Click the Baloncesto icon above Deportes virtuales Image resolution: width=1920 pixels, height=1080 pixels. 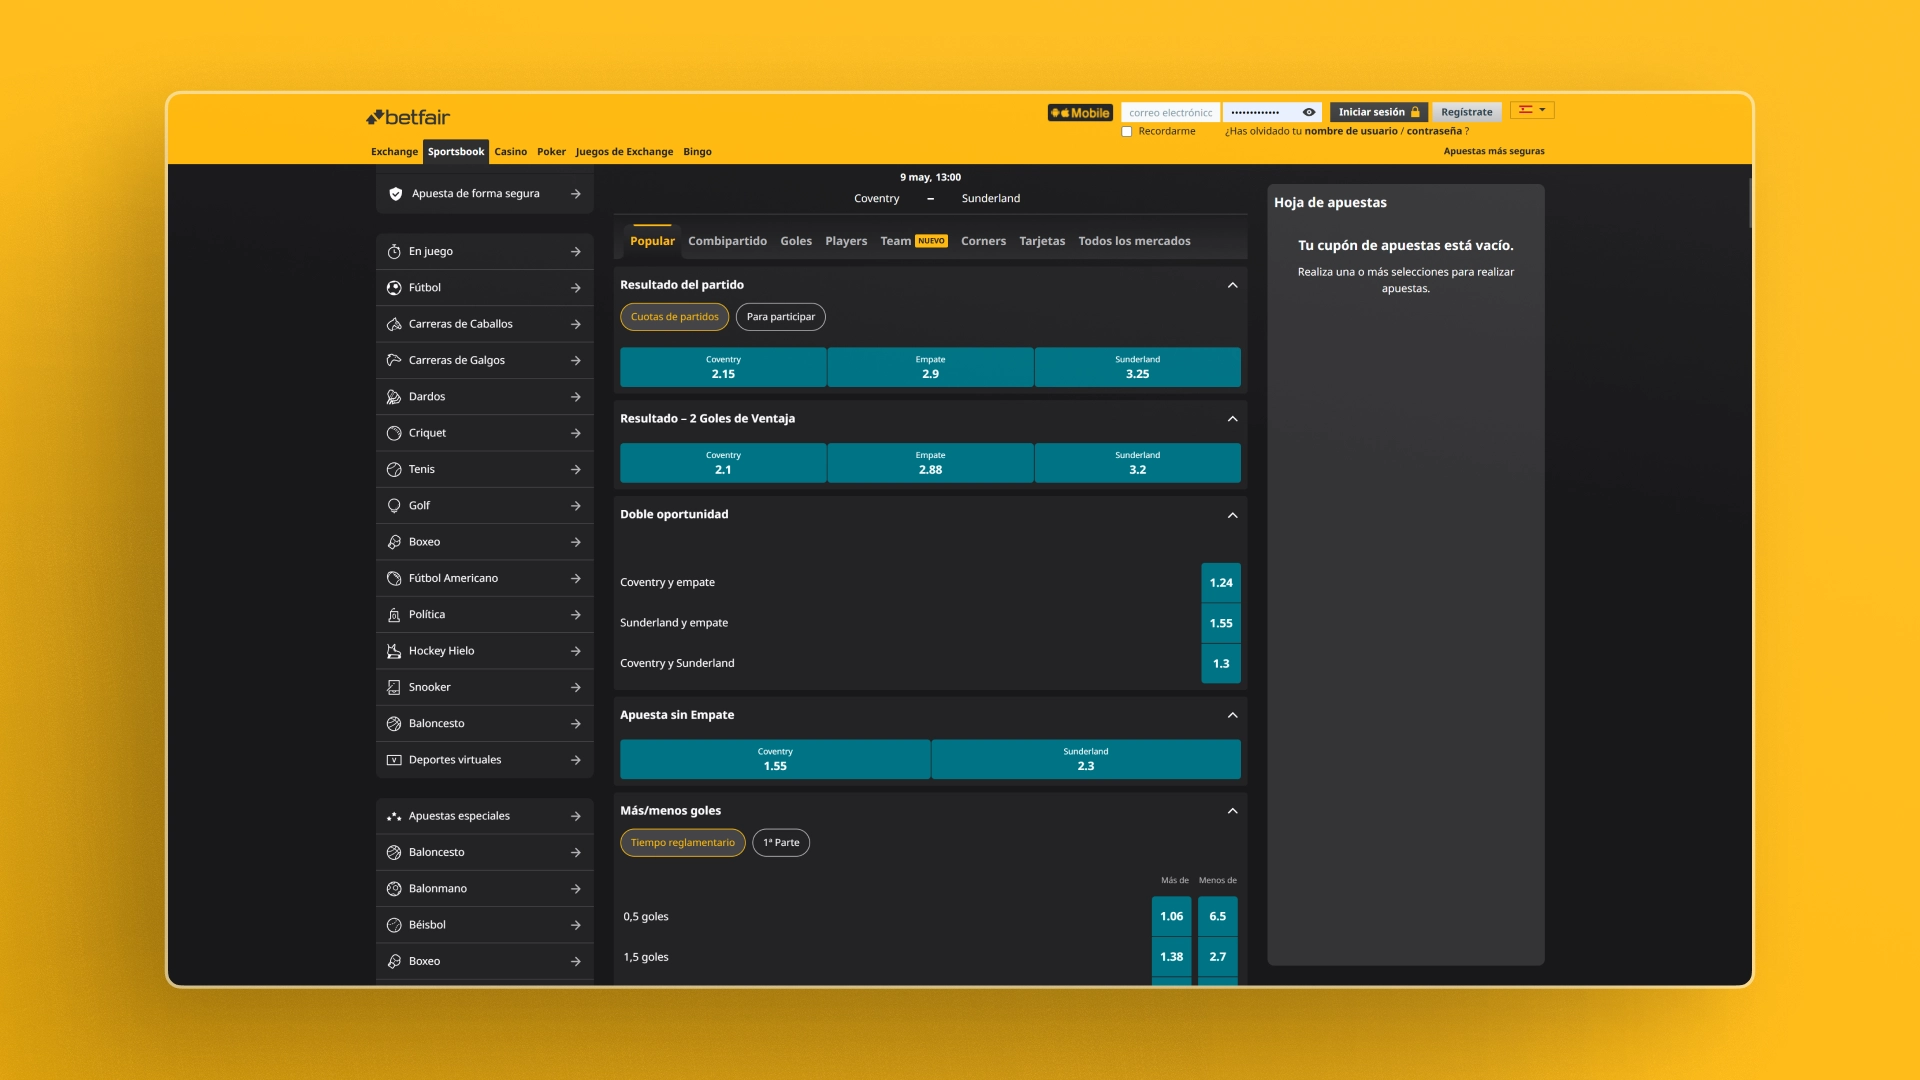click(x=394, y=724)
